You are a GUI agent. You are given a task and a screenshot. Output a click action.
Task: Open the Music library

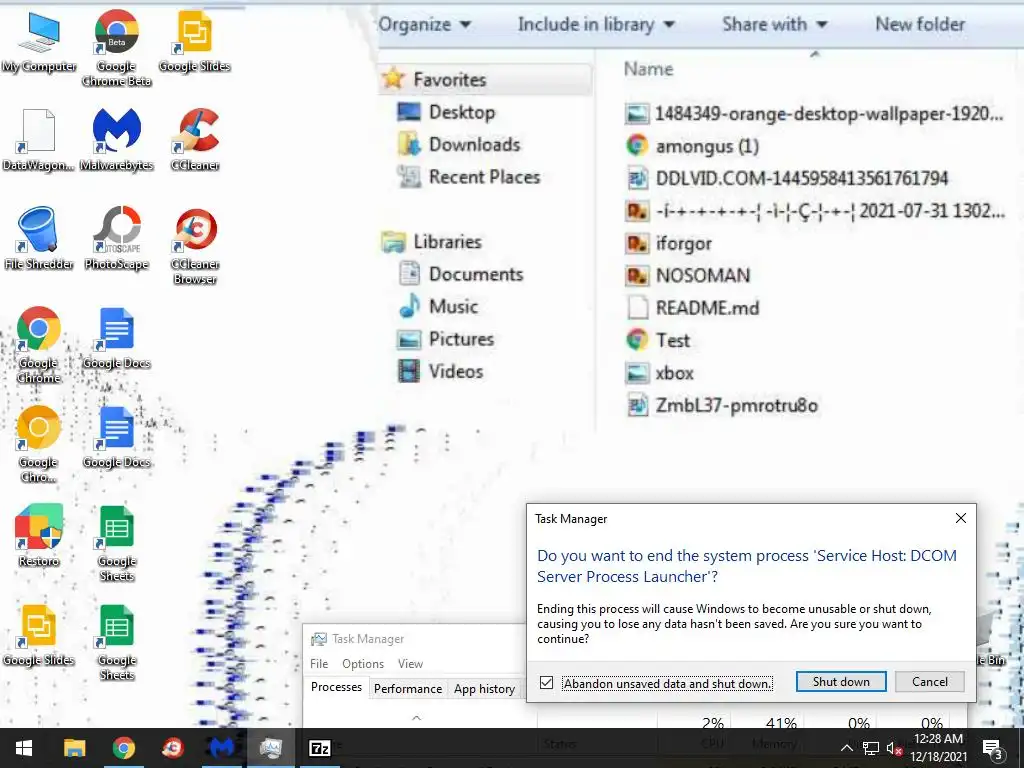pos(438,306)
